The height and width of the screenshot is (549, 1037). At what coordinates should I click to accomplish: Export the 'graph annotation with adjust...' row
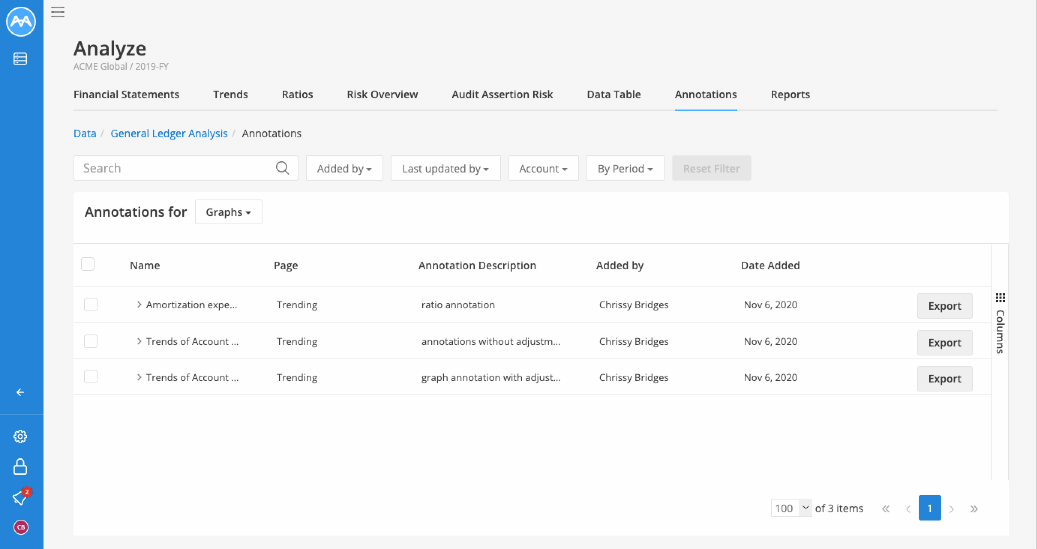(x=944, y=379)
